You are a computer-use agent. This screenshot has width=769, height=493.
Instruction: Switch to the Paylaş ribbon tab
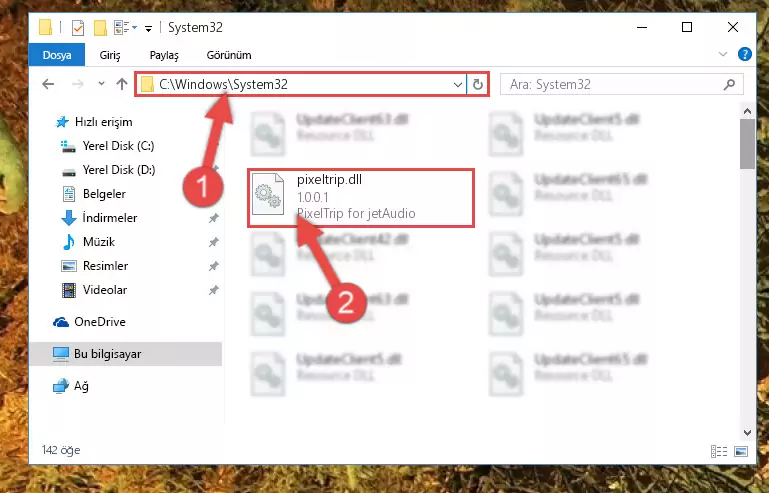tap(164, 55)
